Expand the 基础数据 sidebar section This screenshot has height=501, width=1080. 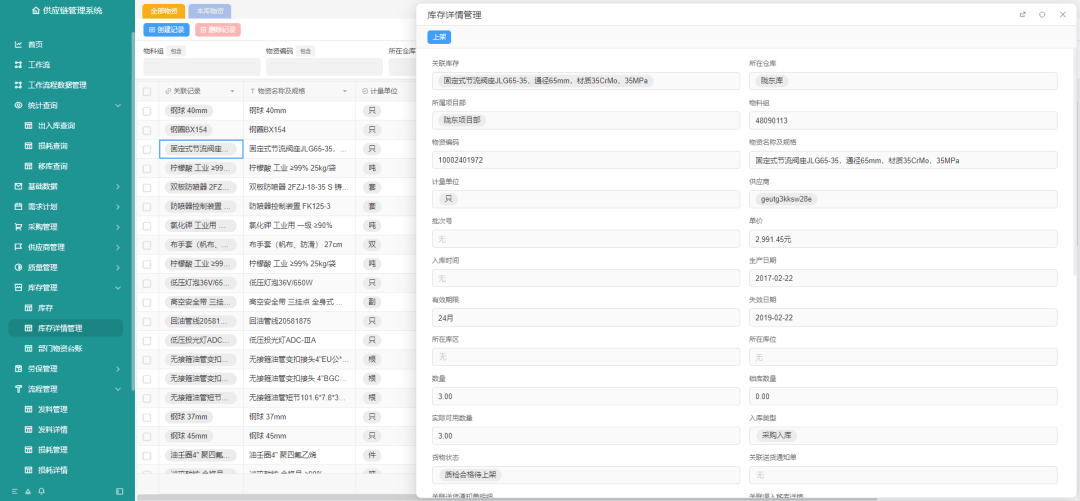117,187
